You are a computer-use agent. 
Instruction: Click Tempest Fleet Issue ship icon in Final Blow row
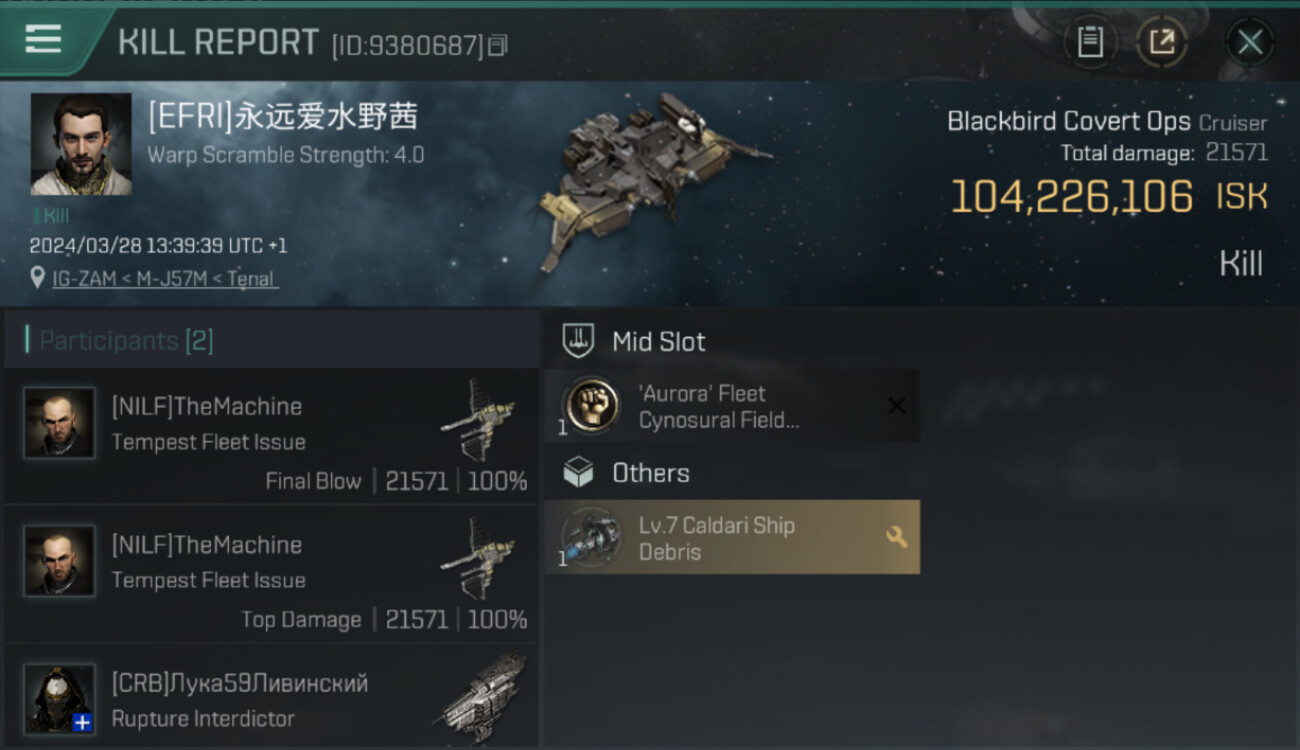click(478, 418)
